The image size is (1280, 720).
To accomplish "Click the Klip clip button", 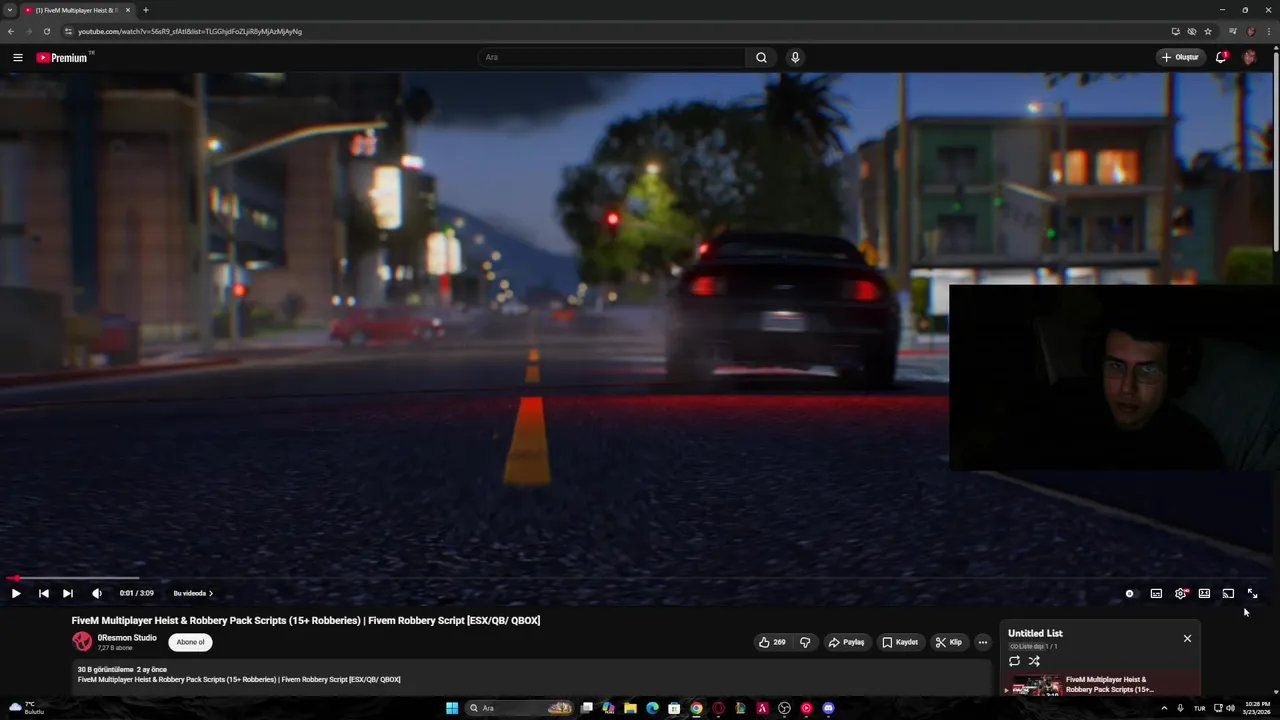I will pos(948,642).
